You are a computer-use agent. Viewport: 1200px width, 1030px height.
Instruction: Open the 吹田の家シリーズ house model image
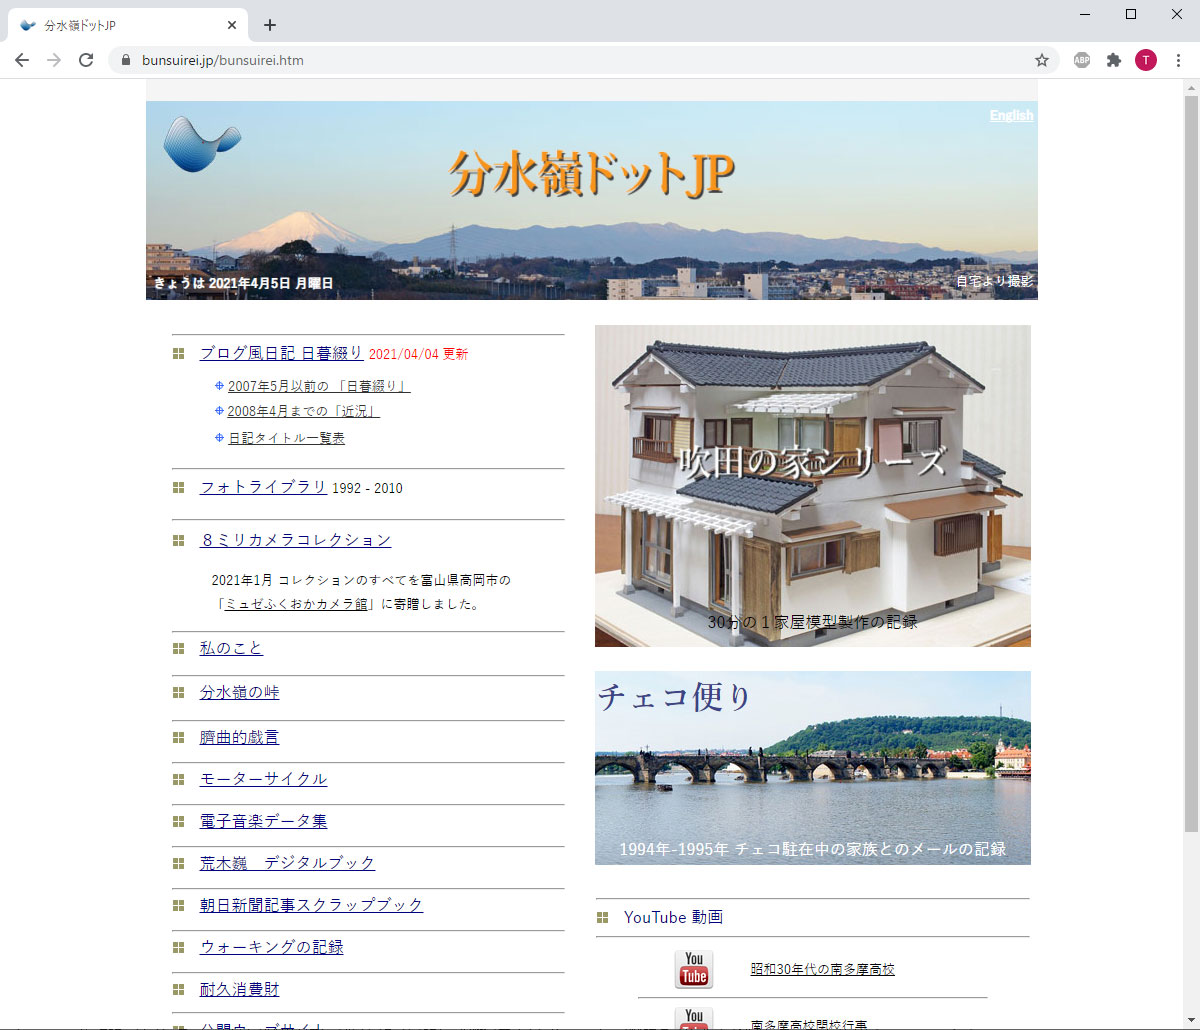point(812,485)
